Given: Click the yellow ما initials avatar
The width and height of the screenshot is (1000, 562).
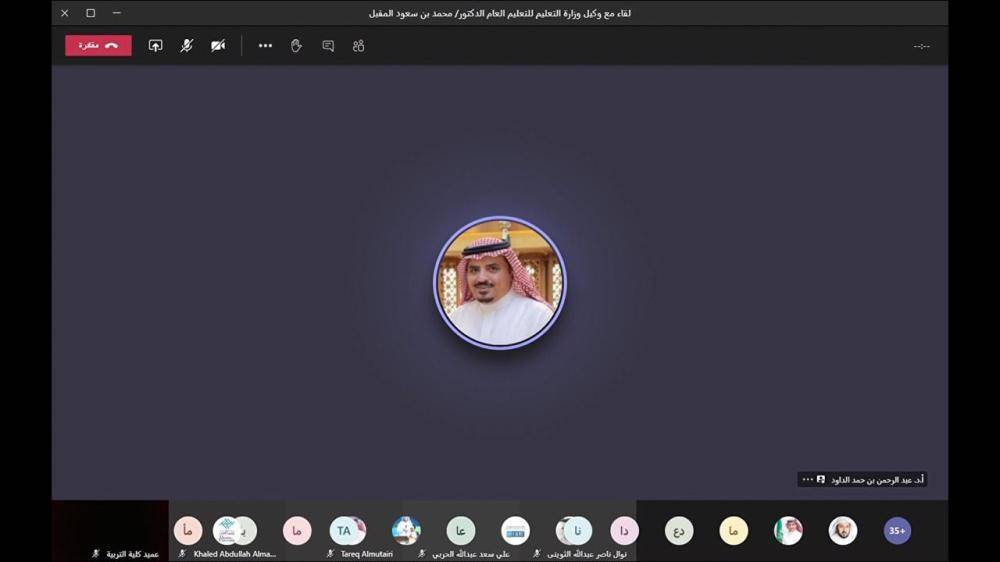Looking at the screenshot, I should (733, 531).
